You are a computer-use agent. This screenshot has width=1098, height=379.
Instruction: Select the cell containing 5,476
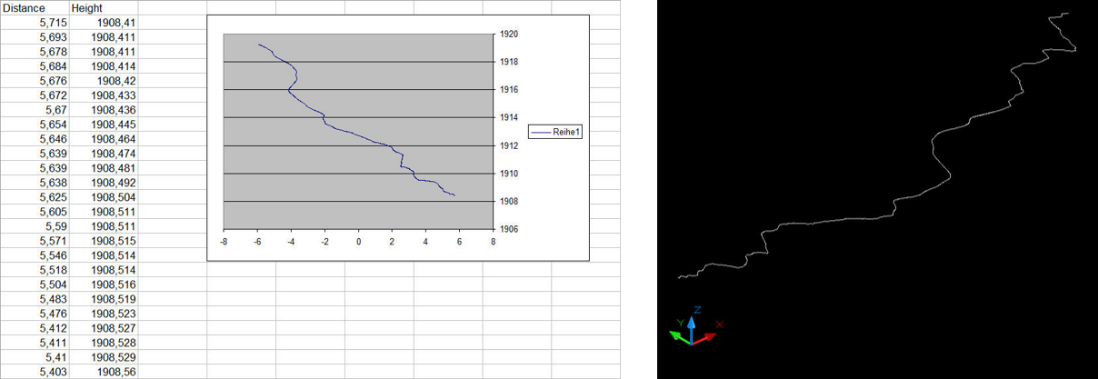35,313
